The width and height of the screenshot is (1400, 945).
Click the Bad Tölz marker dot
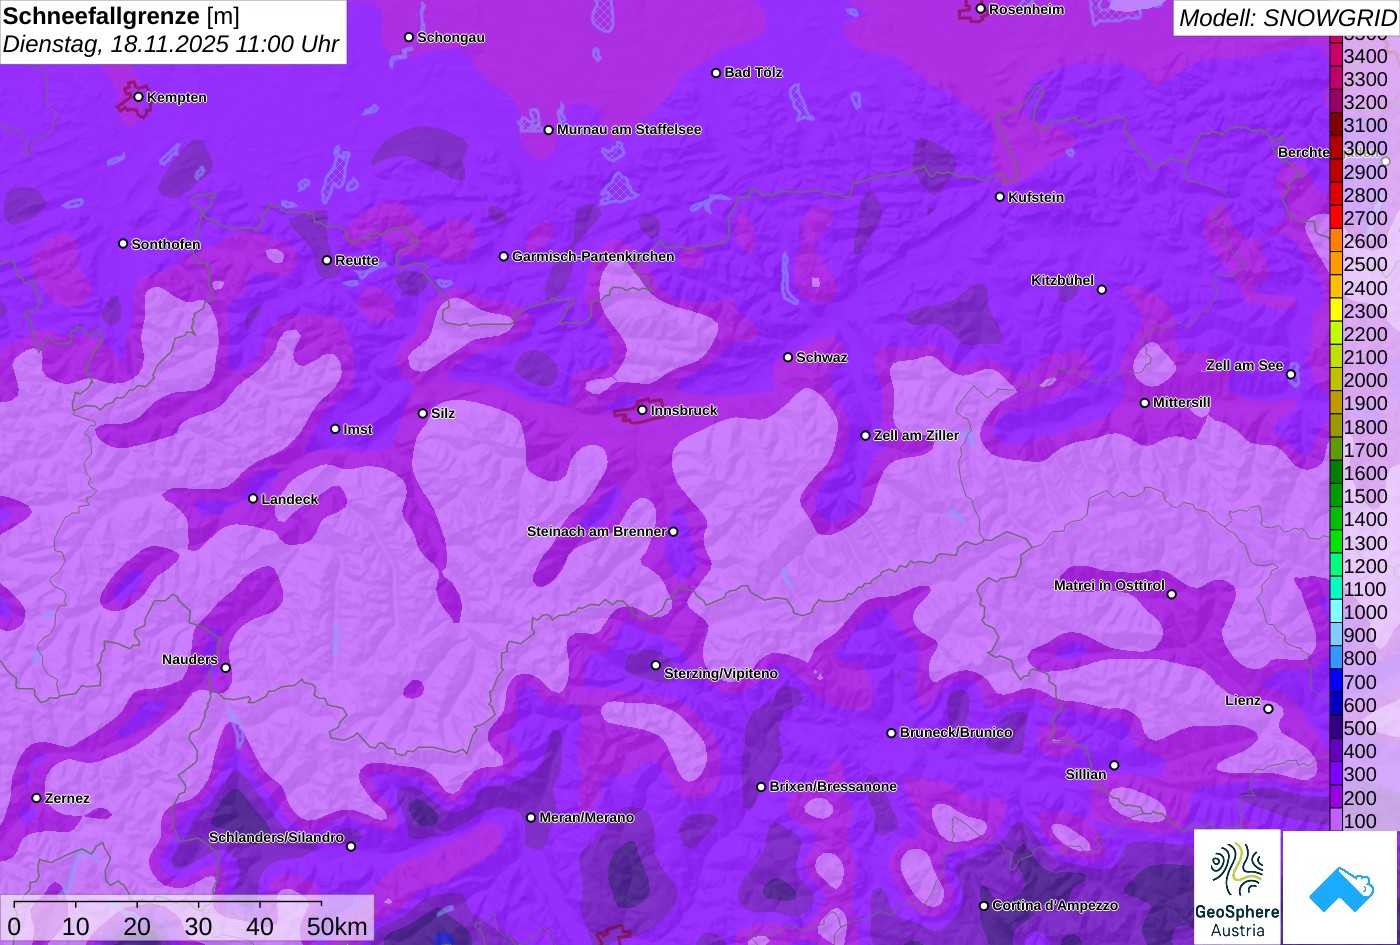(x=716, y=73)
